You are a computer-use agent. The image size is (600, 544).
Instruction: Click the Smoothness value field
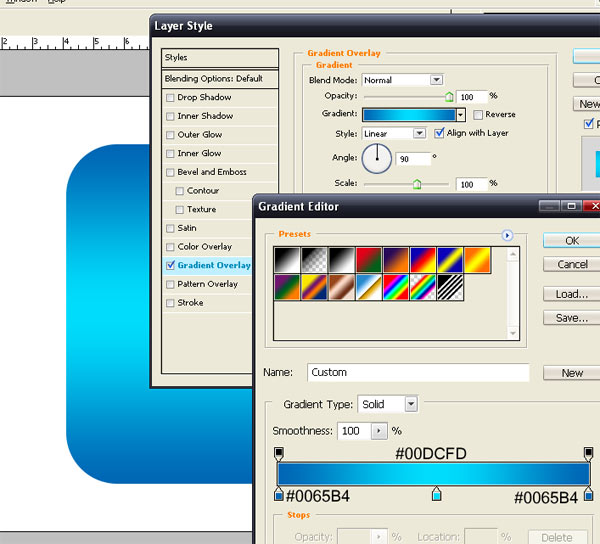coord(355,431)
